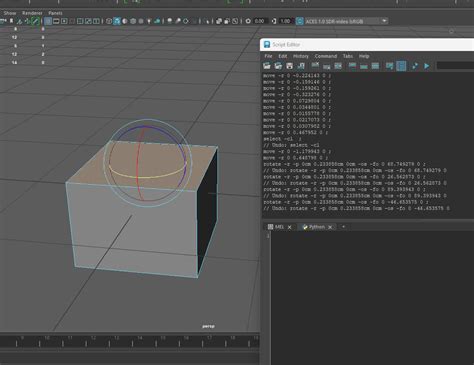Screen dimensions: 474x365
Task: Click the Script Editor search input field
Action: [x=455, y=66]
